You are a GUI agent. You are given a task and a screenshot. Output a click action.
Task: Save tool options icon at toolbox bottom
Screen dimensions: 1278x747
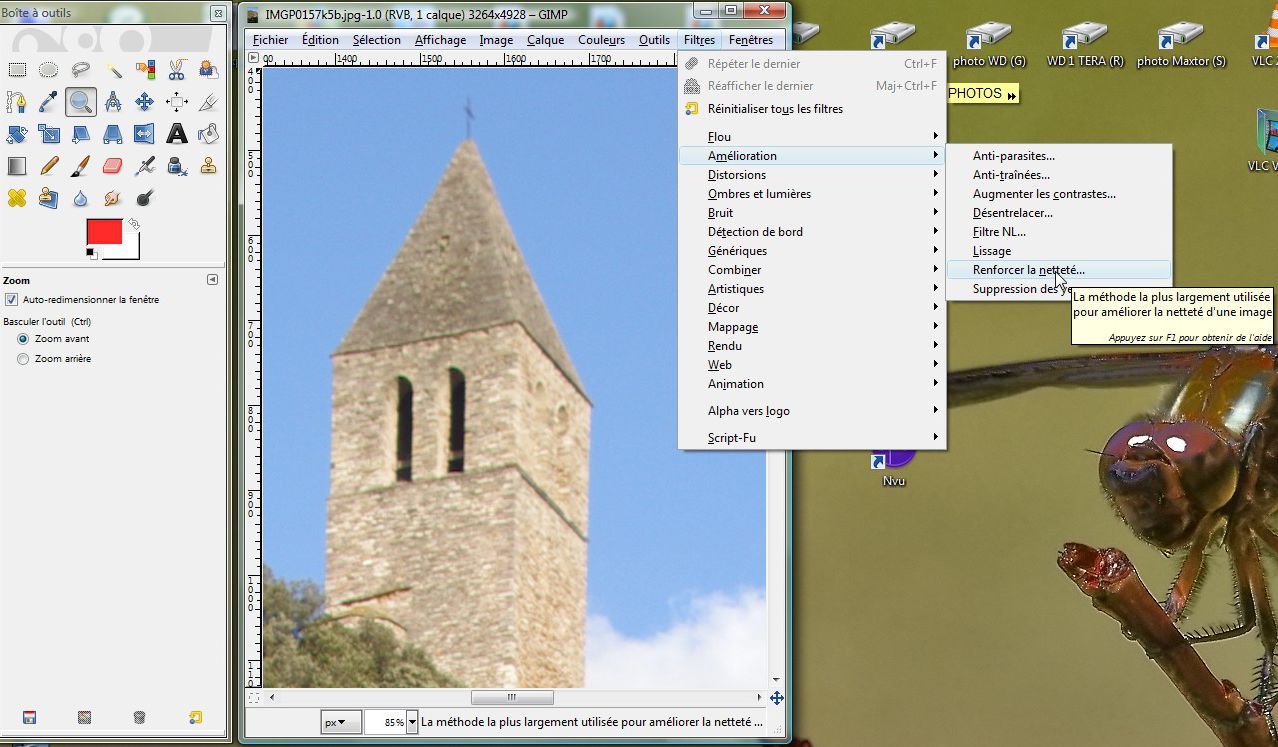click(x=30, y=717)
